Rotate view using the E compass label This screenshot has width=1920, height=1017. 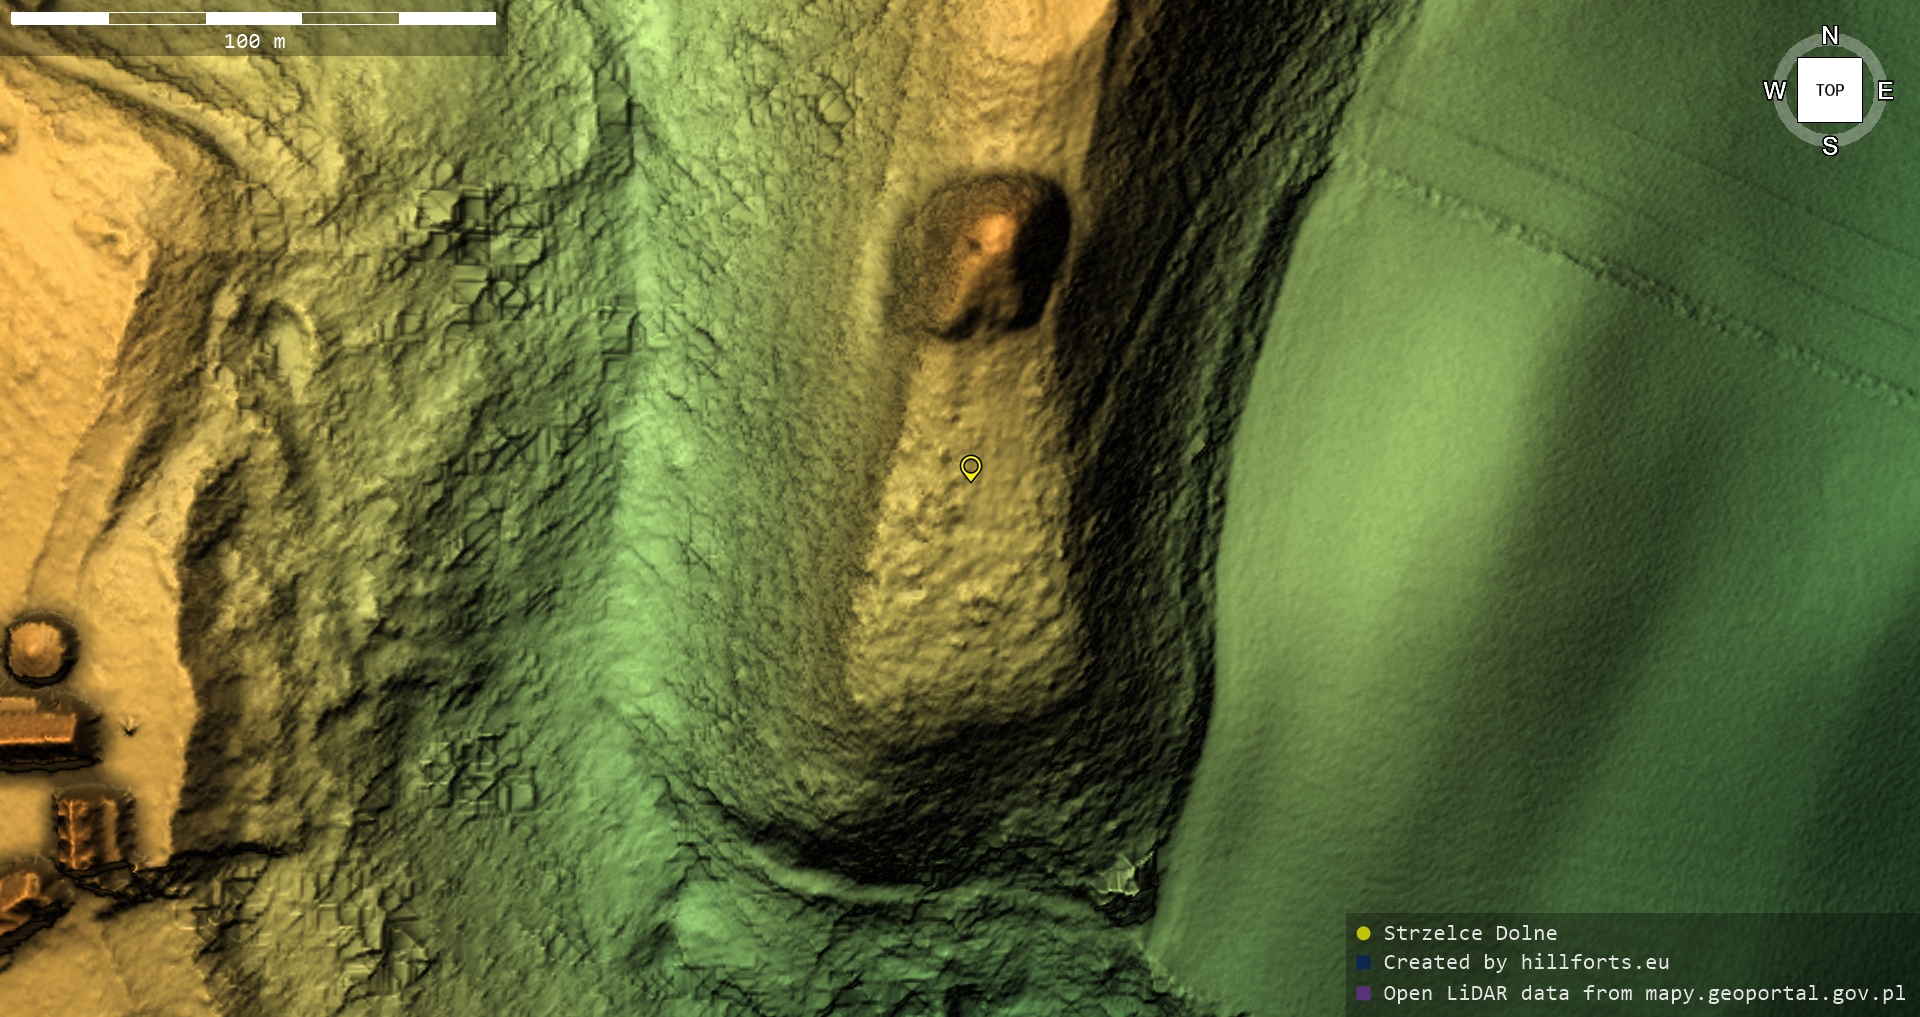[1885, 91]
